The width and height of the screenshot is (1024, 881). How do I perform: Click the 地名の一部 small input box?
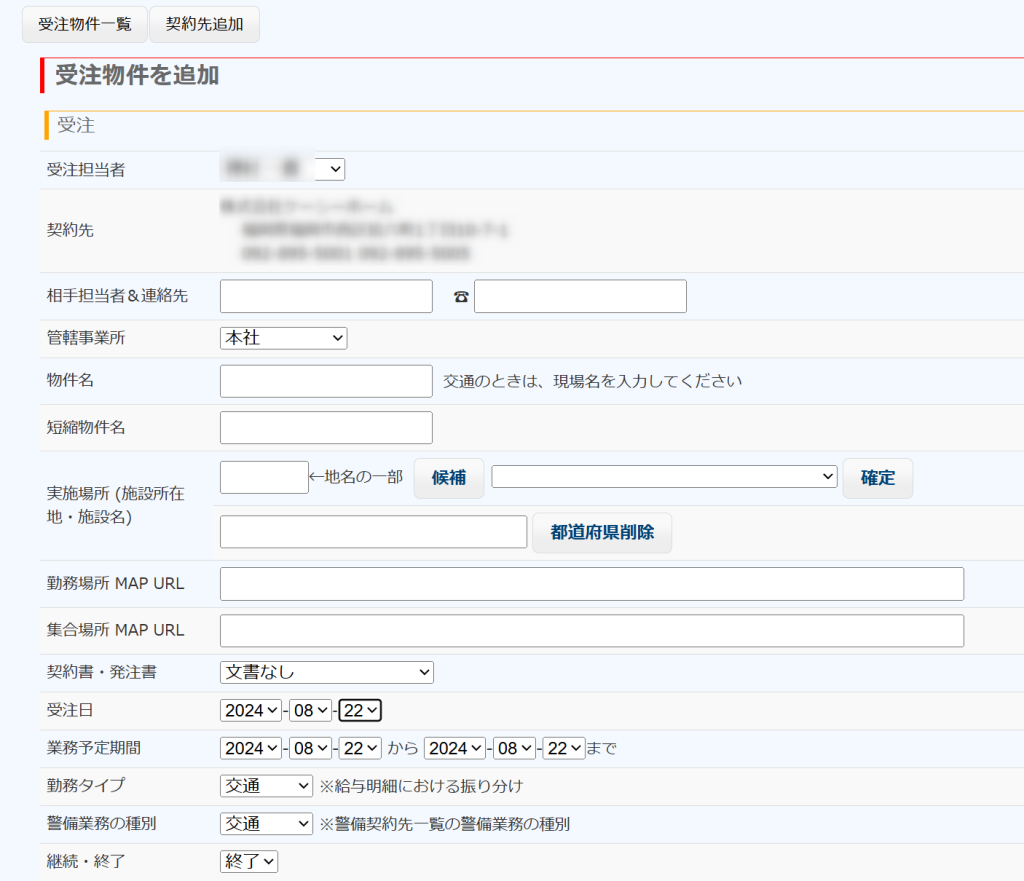pyautogui.click(x=264, y=477)
